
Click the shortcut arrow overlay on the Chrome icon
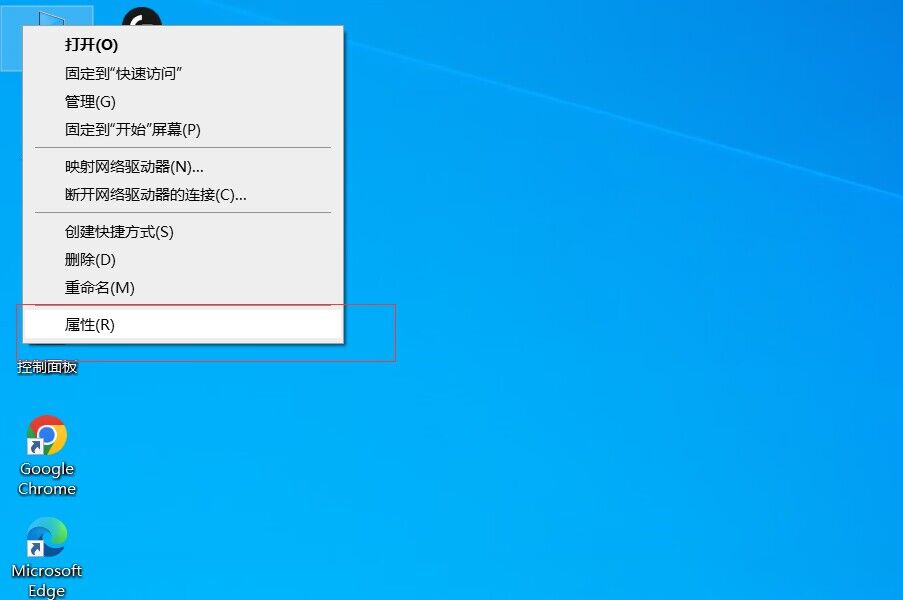pos(35,447)
